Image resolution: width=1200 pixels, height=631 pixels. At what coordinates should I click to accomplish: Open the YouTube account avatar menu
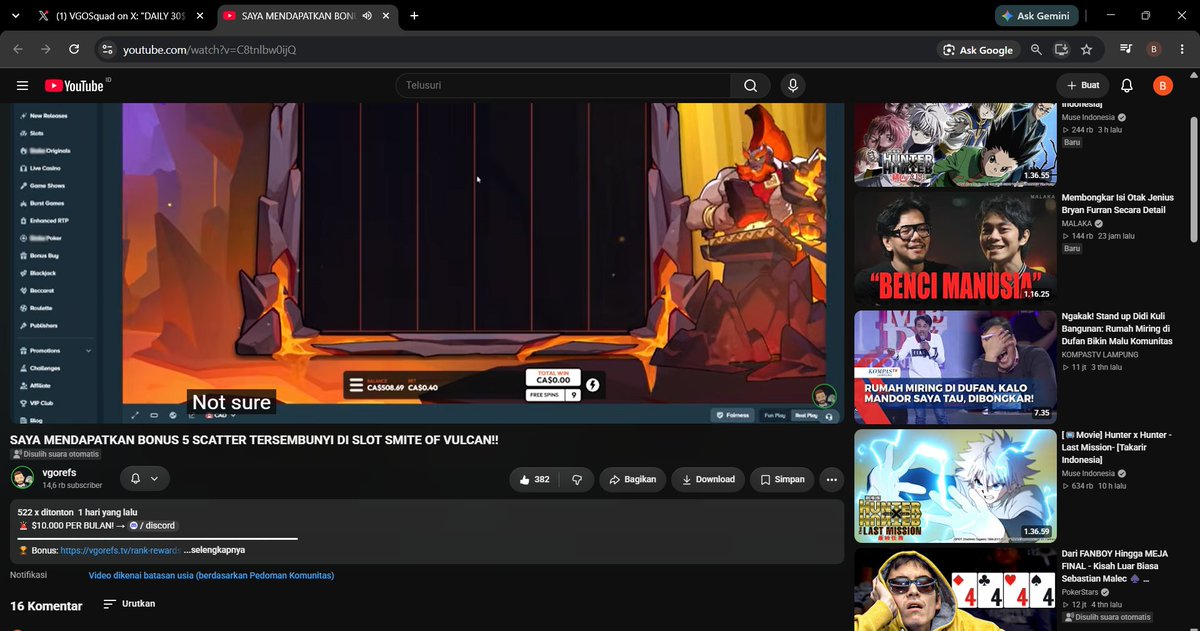click(1163, 86)
